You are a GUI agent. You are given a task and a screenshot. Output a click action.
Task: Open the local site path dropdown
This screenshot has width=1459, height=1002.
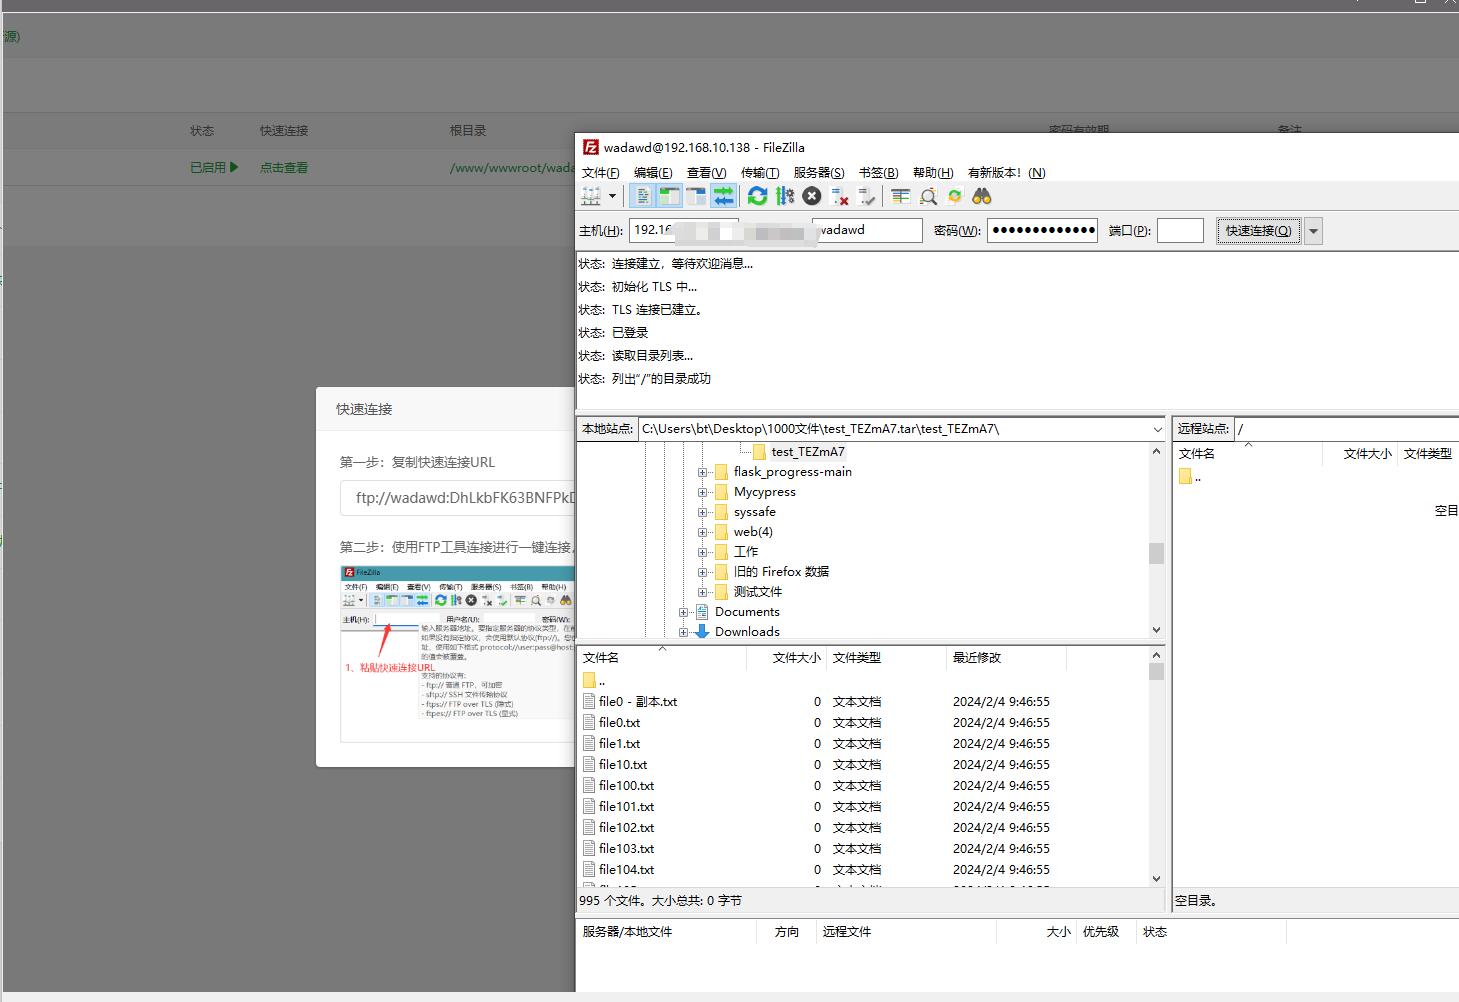click(1157, 429)
